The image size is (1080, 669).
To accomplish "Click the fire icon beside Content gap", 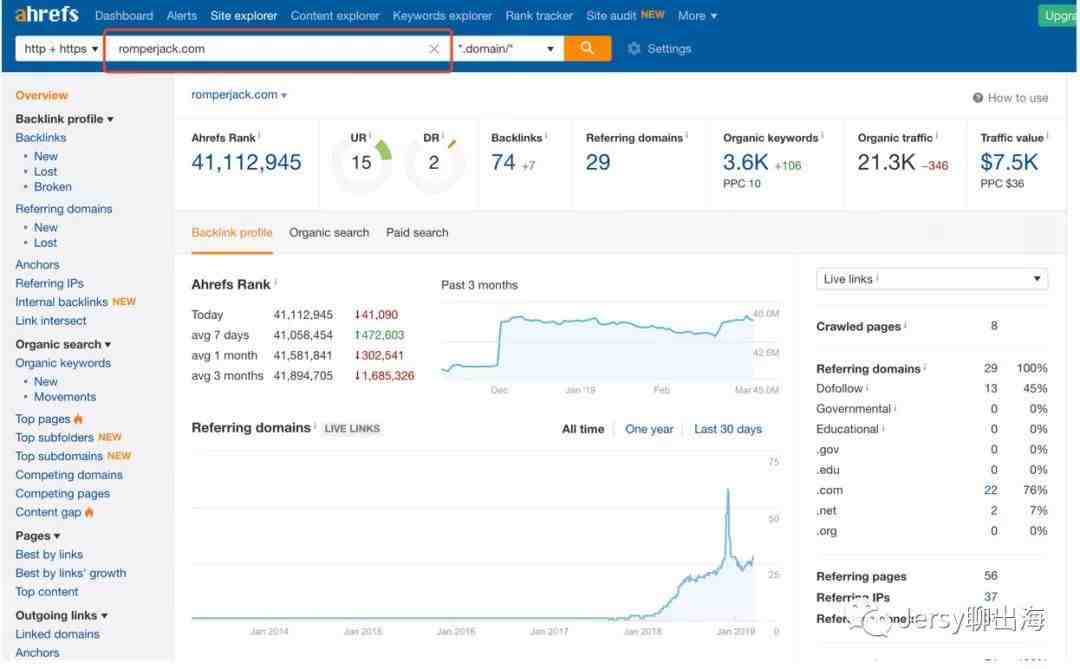I will coord(89,512).
